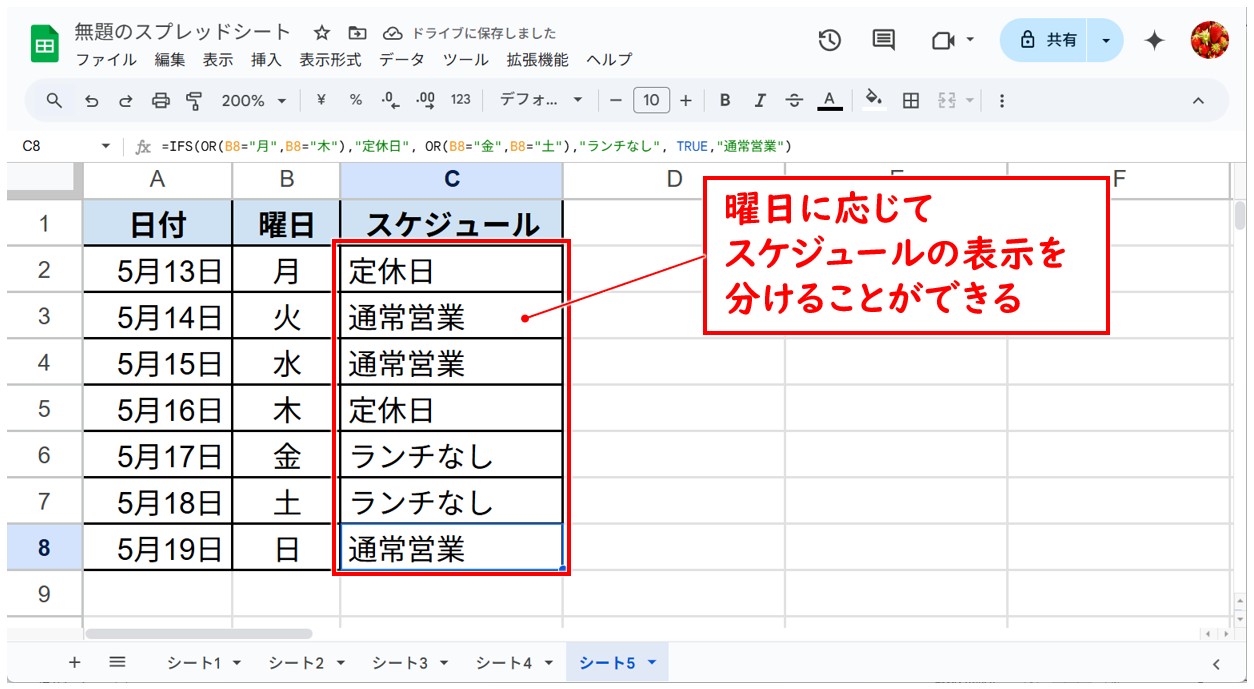The width and height of the screenshot is (1254, 689).
Task: Click the font size field
Action: [651, 100]
